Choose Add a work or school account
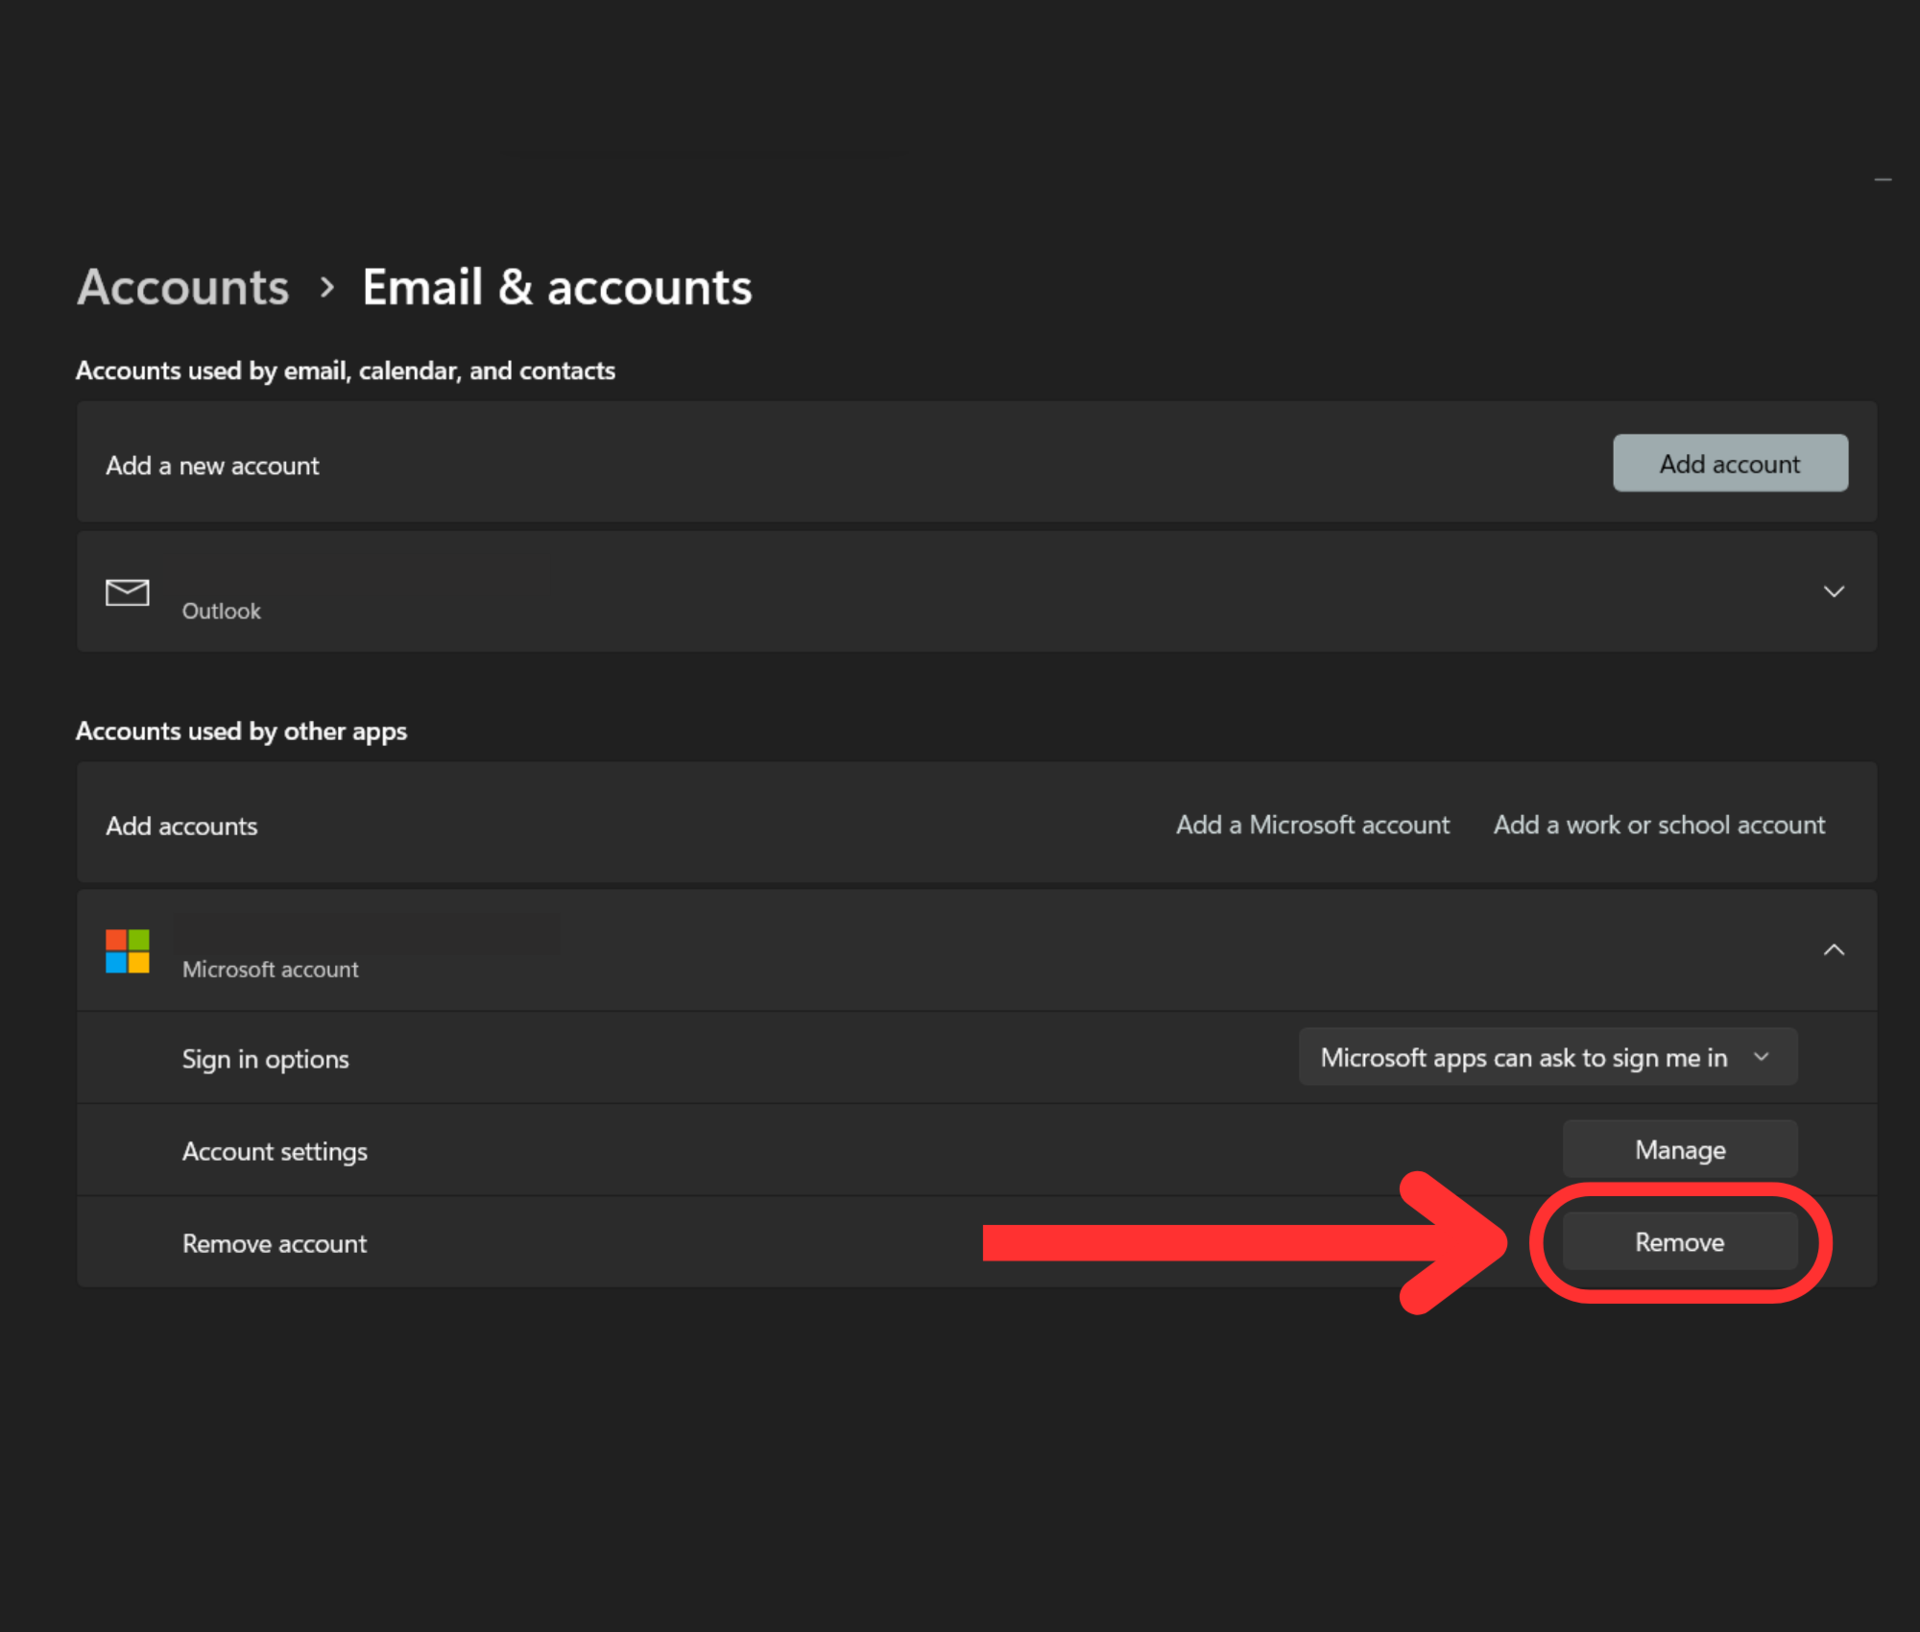Screen dimensions: 1920x1632 click(1658, 825)
